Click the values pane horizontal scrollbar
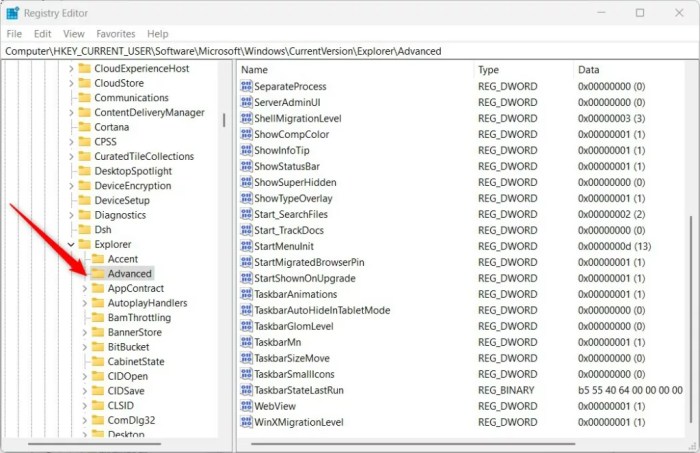Screen dimensions: 700x453 413,444
